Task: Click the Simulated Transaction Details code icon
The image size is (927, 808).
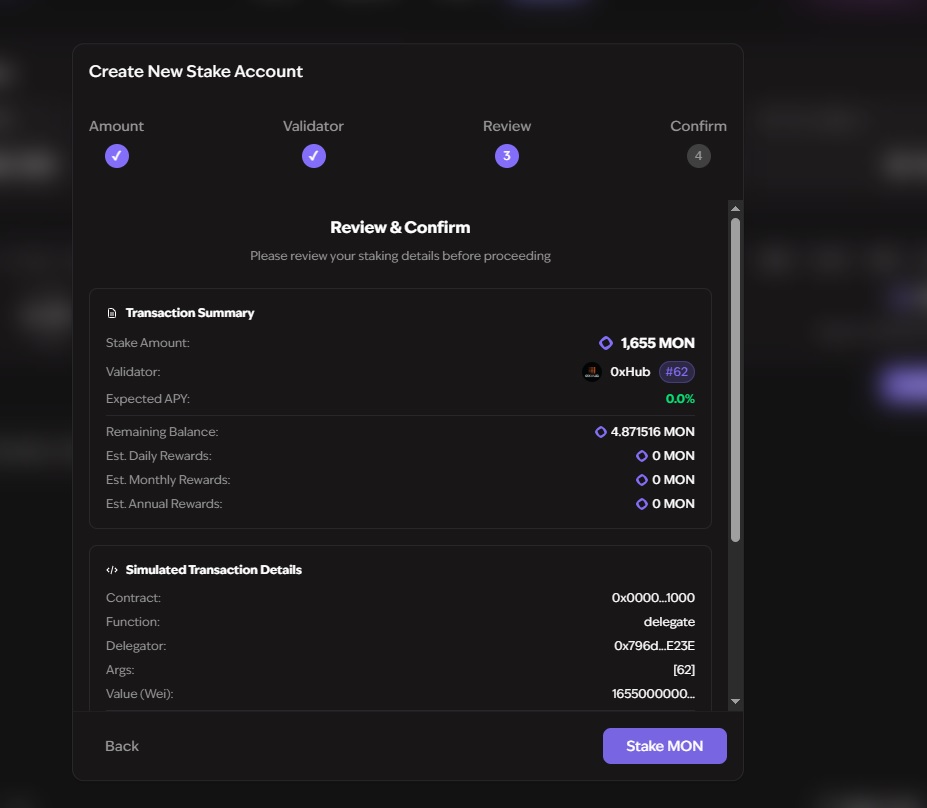Action: 112,570
